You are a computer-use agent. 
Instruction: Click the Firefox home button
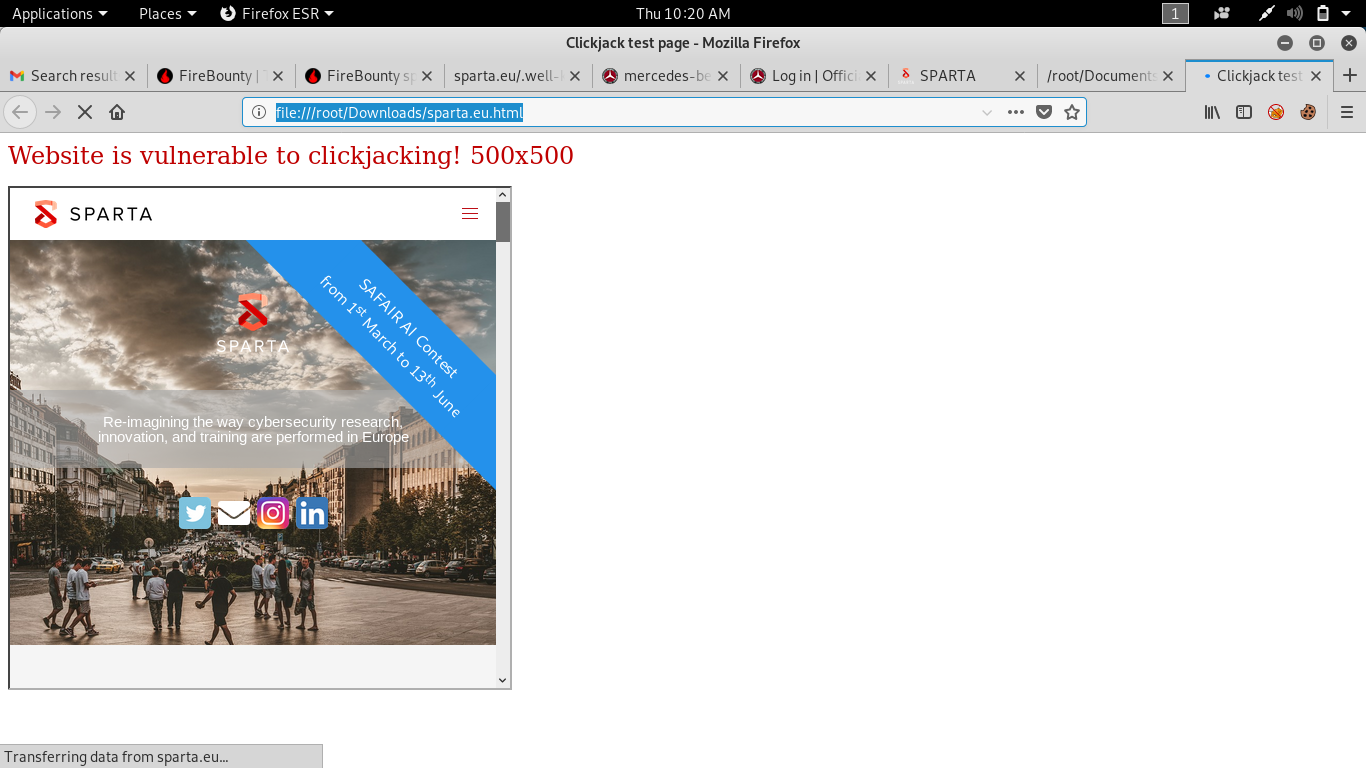(x=117, y=112)
